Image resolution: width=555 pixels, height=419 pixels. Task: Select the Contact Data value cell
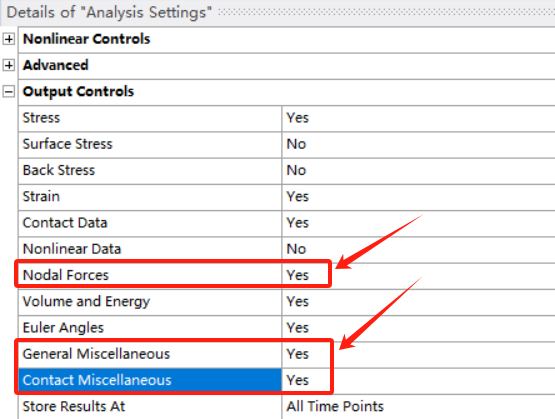pos(418,223)
